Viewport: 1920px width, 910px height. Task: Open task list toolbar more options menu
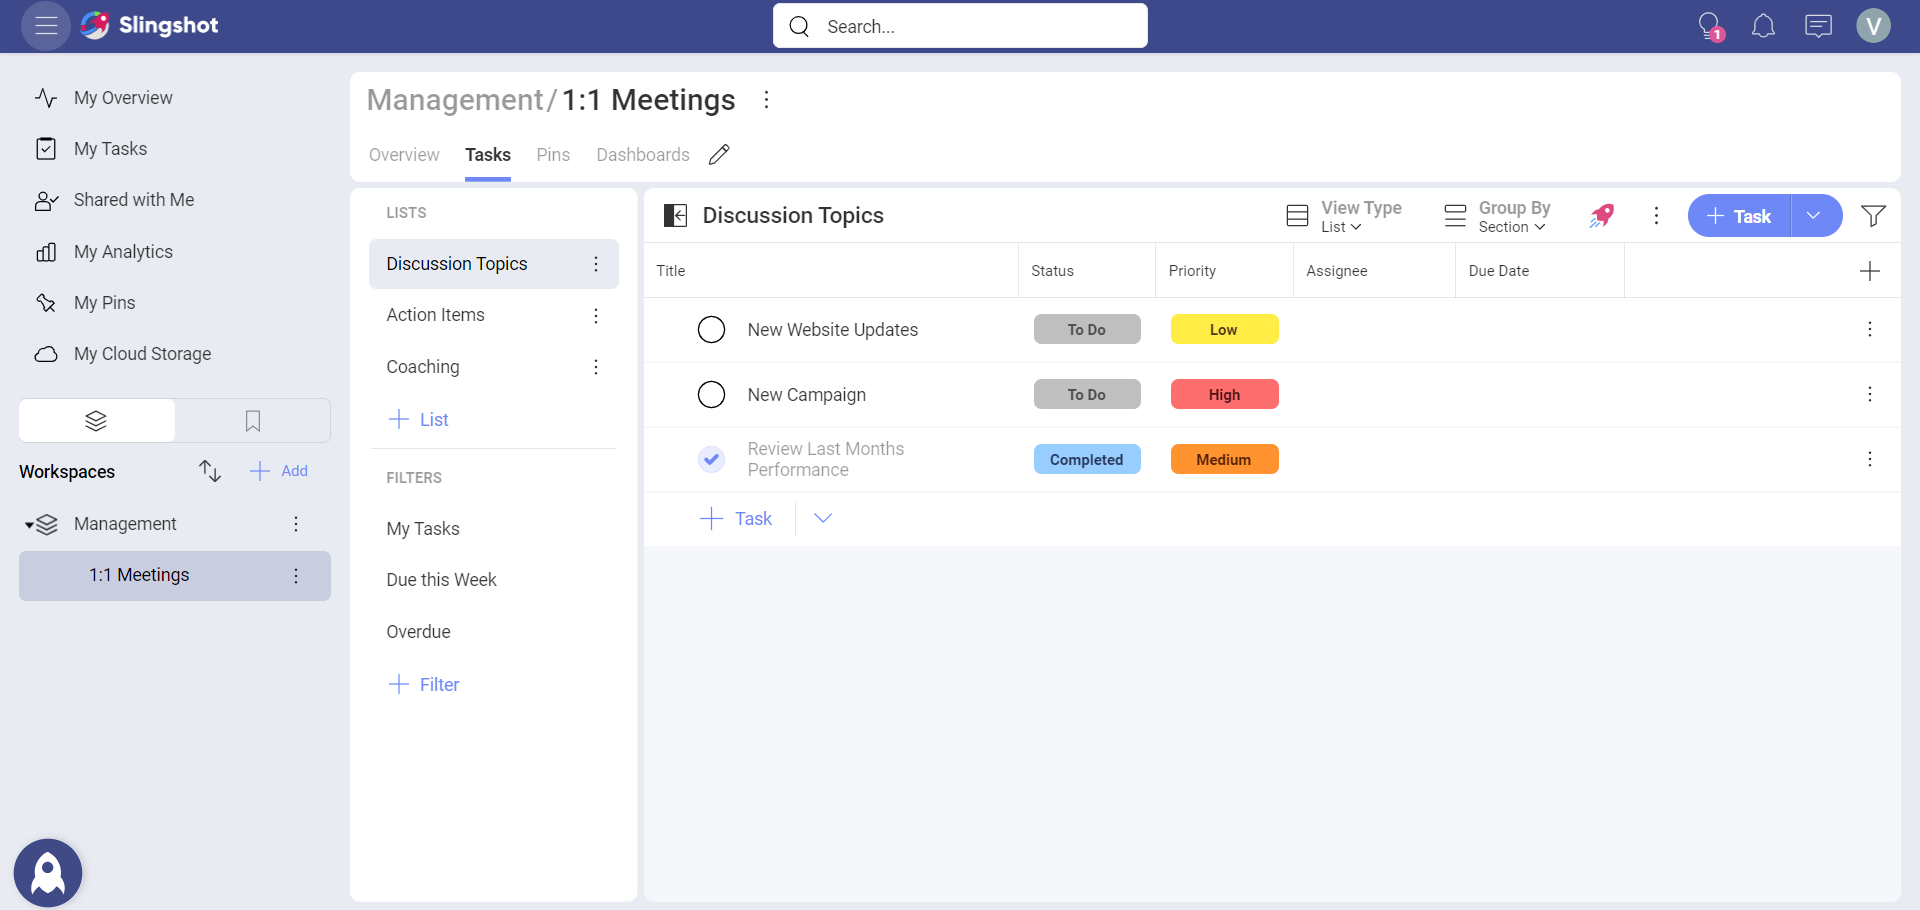click(x=1656, y=215)
